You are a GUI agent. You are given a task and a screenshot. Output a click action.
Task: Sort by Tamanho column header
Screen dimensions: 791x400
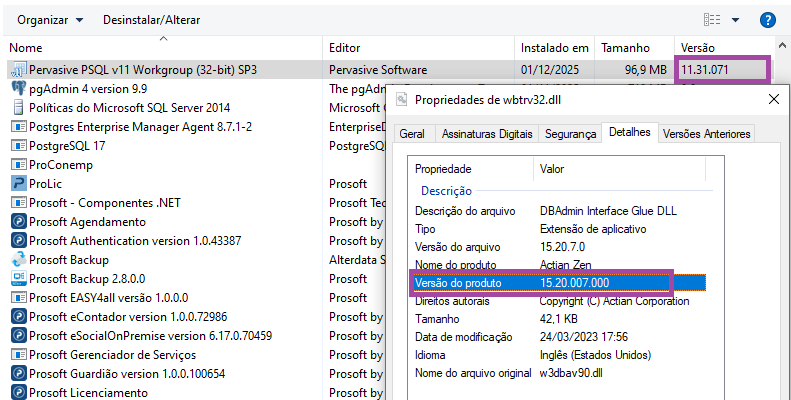tap(635, 48)
